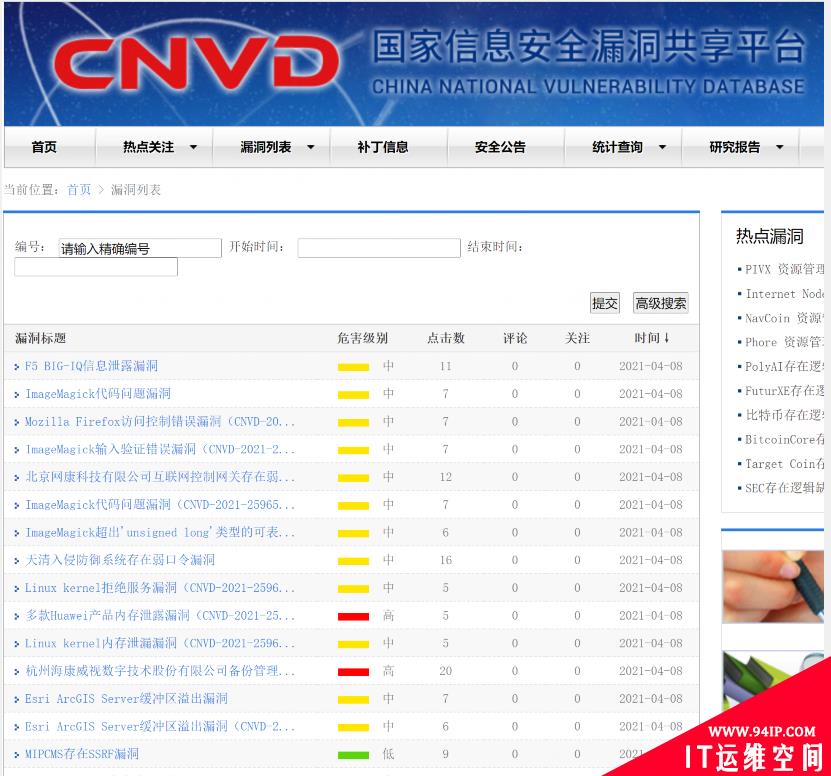Click bullet arrow beside MIPCMS row
The height and width of the screenshot is (776, 831).
16,755
